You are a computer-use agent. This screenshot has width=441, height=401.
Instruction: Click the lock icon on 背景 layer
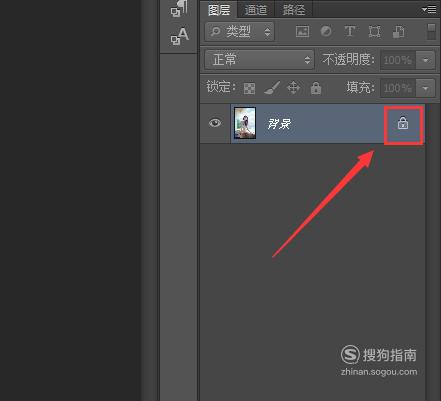click(403, 123)
